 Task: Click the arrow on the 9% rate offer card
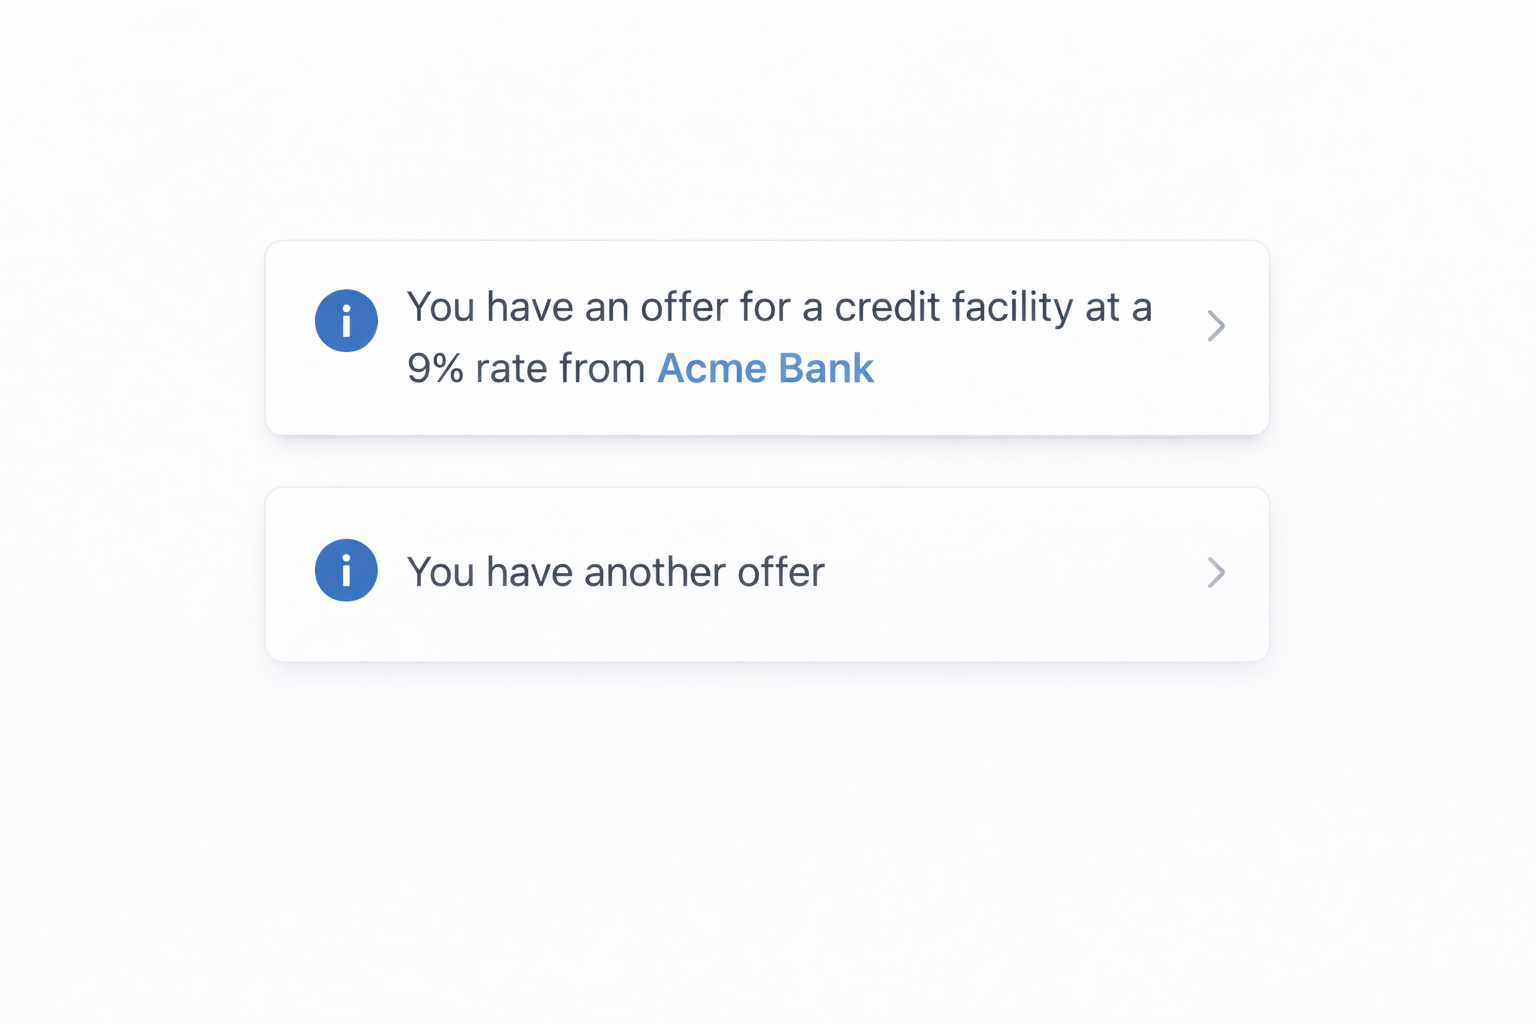(x=1215, y=326)
